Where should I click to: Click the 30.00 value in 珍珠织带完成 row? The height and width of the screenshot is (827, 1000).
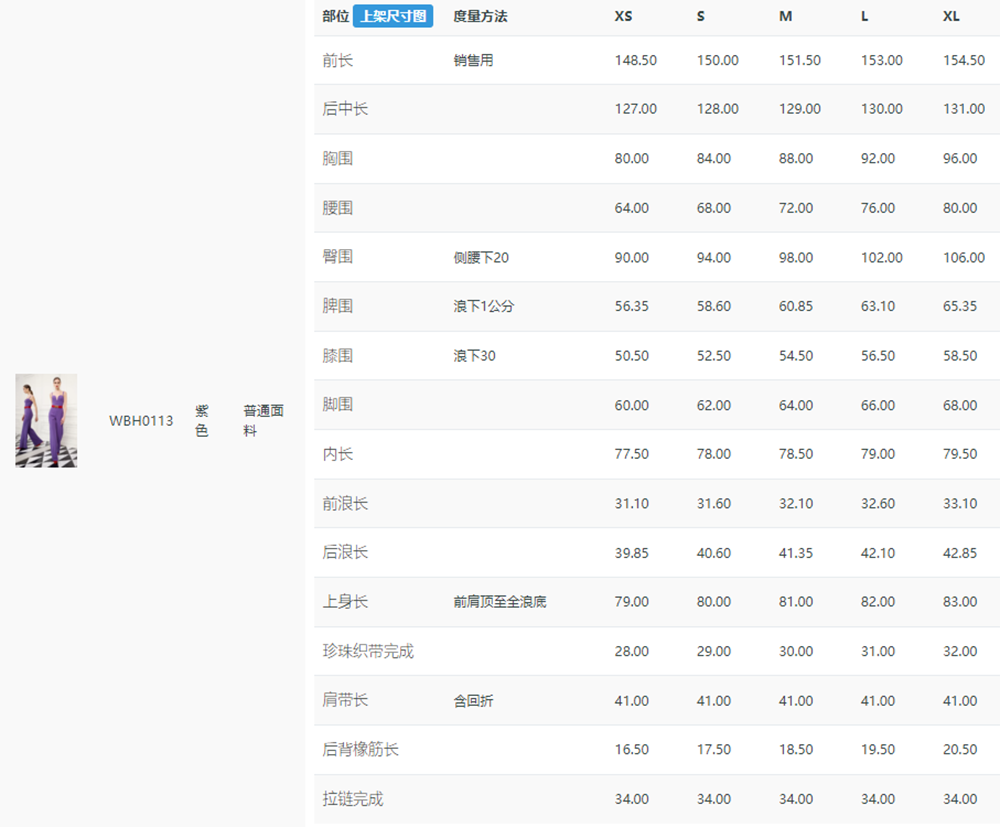point(796,651)
